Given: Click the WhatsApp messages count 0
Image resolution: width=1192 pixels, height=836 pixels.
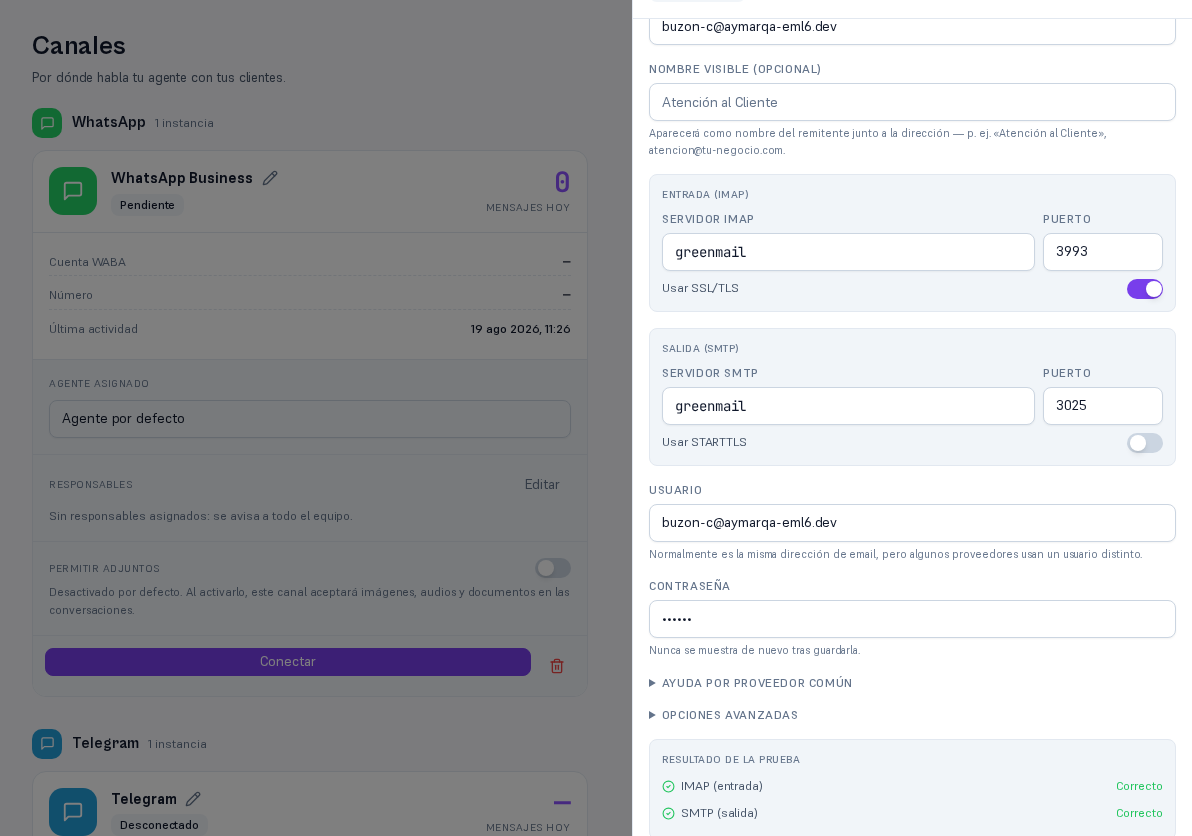Looking at the screenshot, I should [x=562, y=182].
